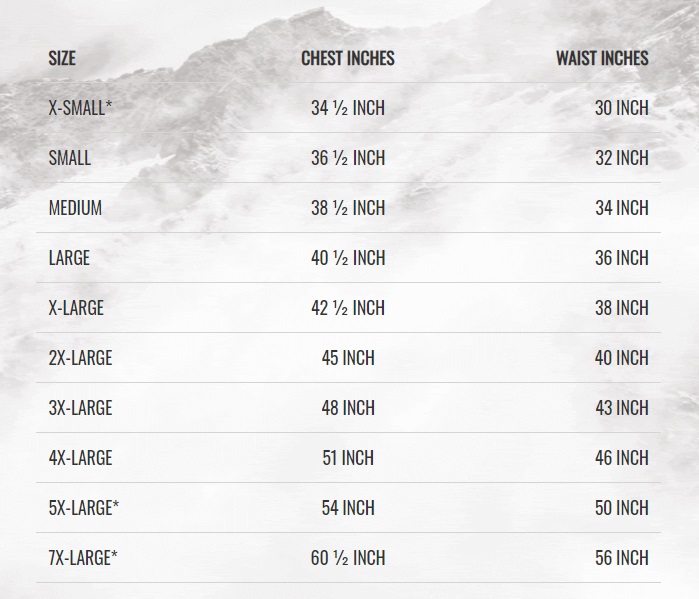The image size is (699, 599).
Task: Select the X-LARGE size label
Action: click(76, 308)
